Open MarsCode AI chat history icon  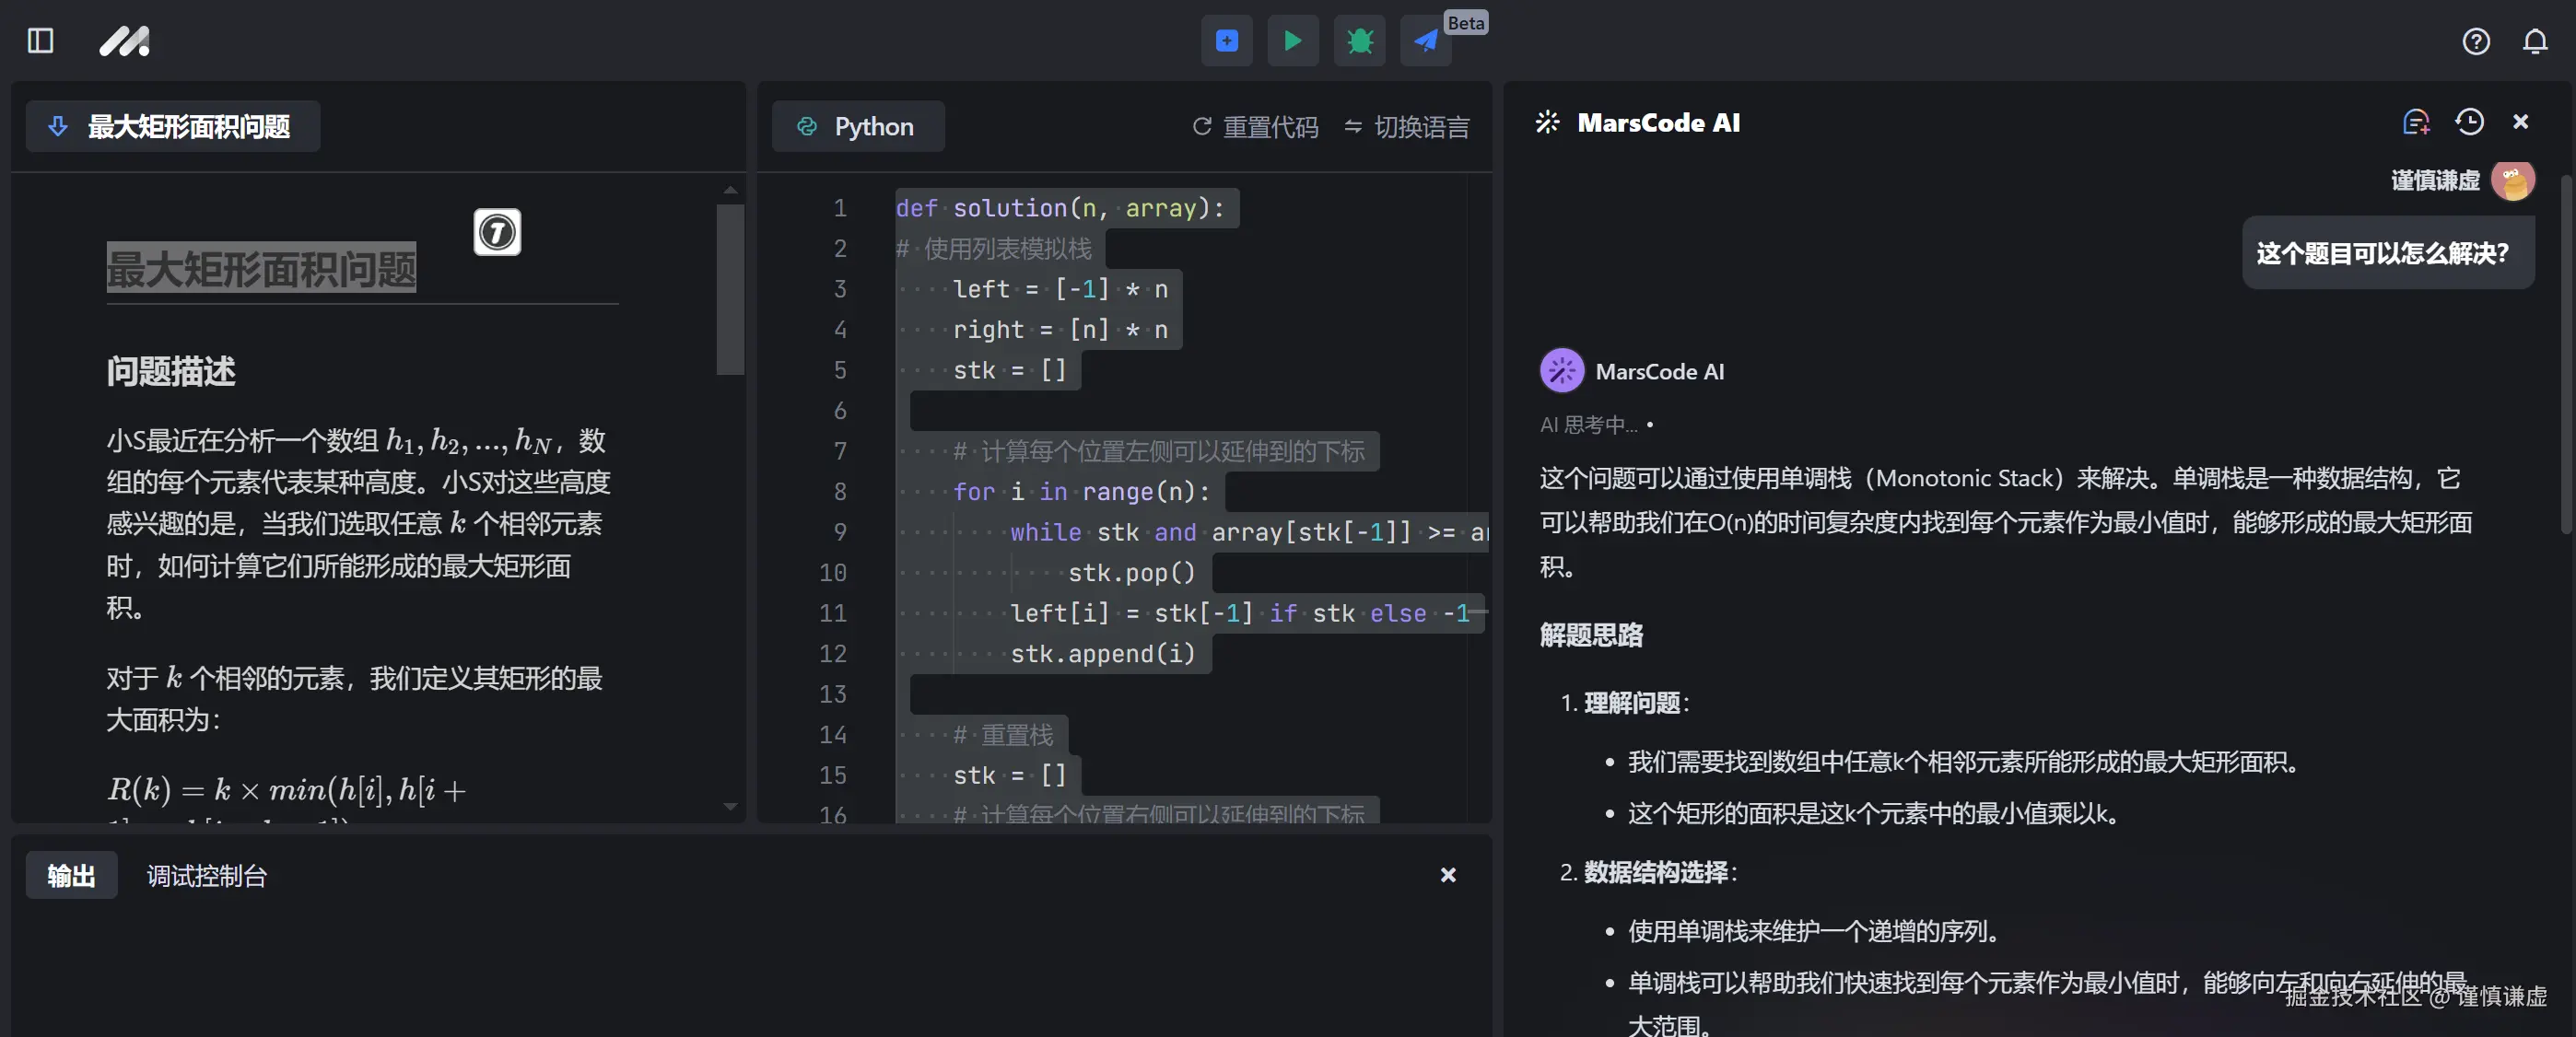pyautogui.click(x=2468, y=122)
